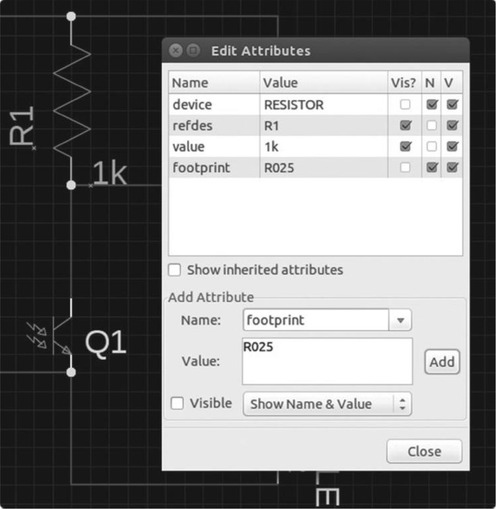Viewport: 496px width, 509px height.
Task: Toggle the Visible checkbox in Add Attribute
Action: (x=177, y=403)
